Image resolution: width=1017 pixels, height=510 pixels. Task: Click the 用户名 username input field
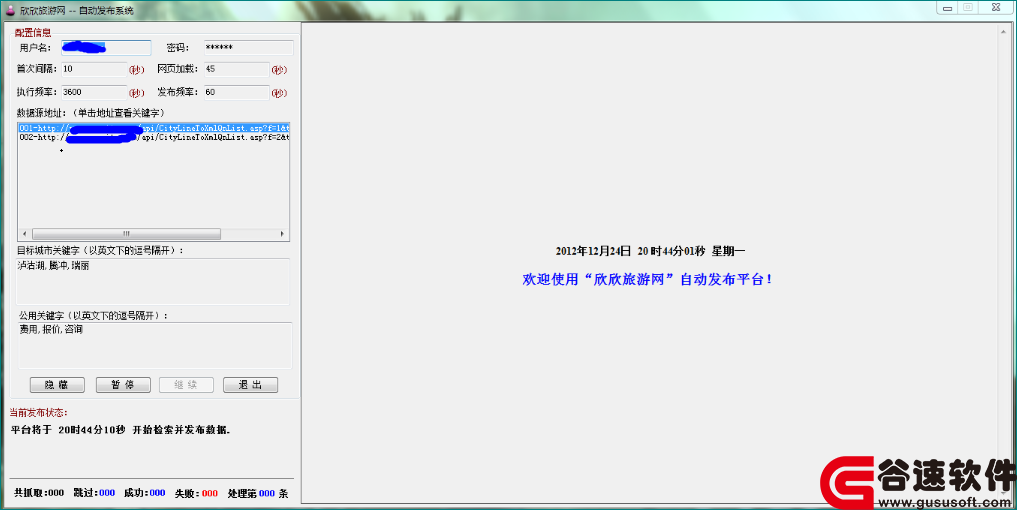pos(106,47)
